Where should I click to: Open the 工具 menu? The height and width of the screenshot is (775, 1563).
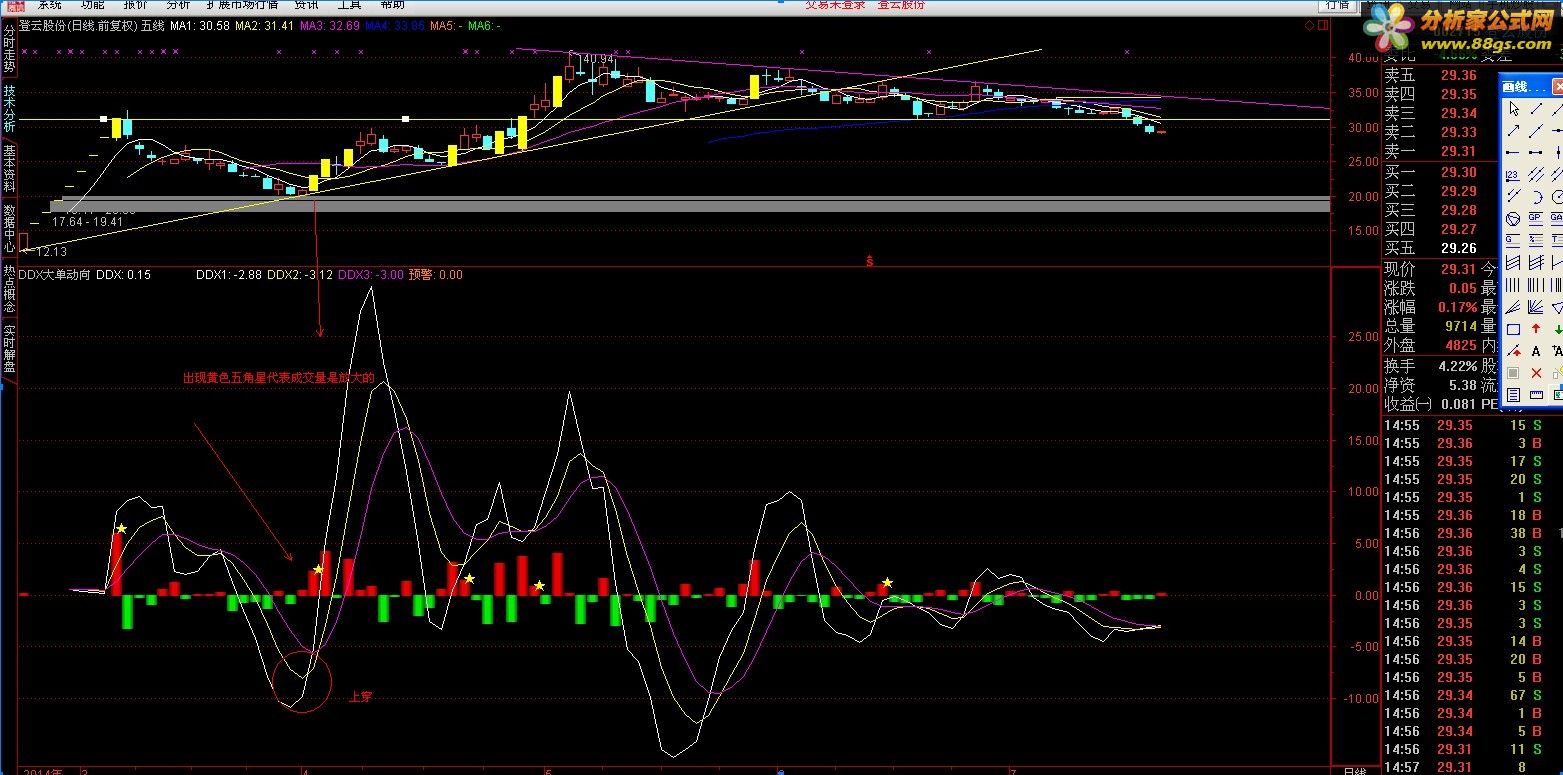pos(349,5)
